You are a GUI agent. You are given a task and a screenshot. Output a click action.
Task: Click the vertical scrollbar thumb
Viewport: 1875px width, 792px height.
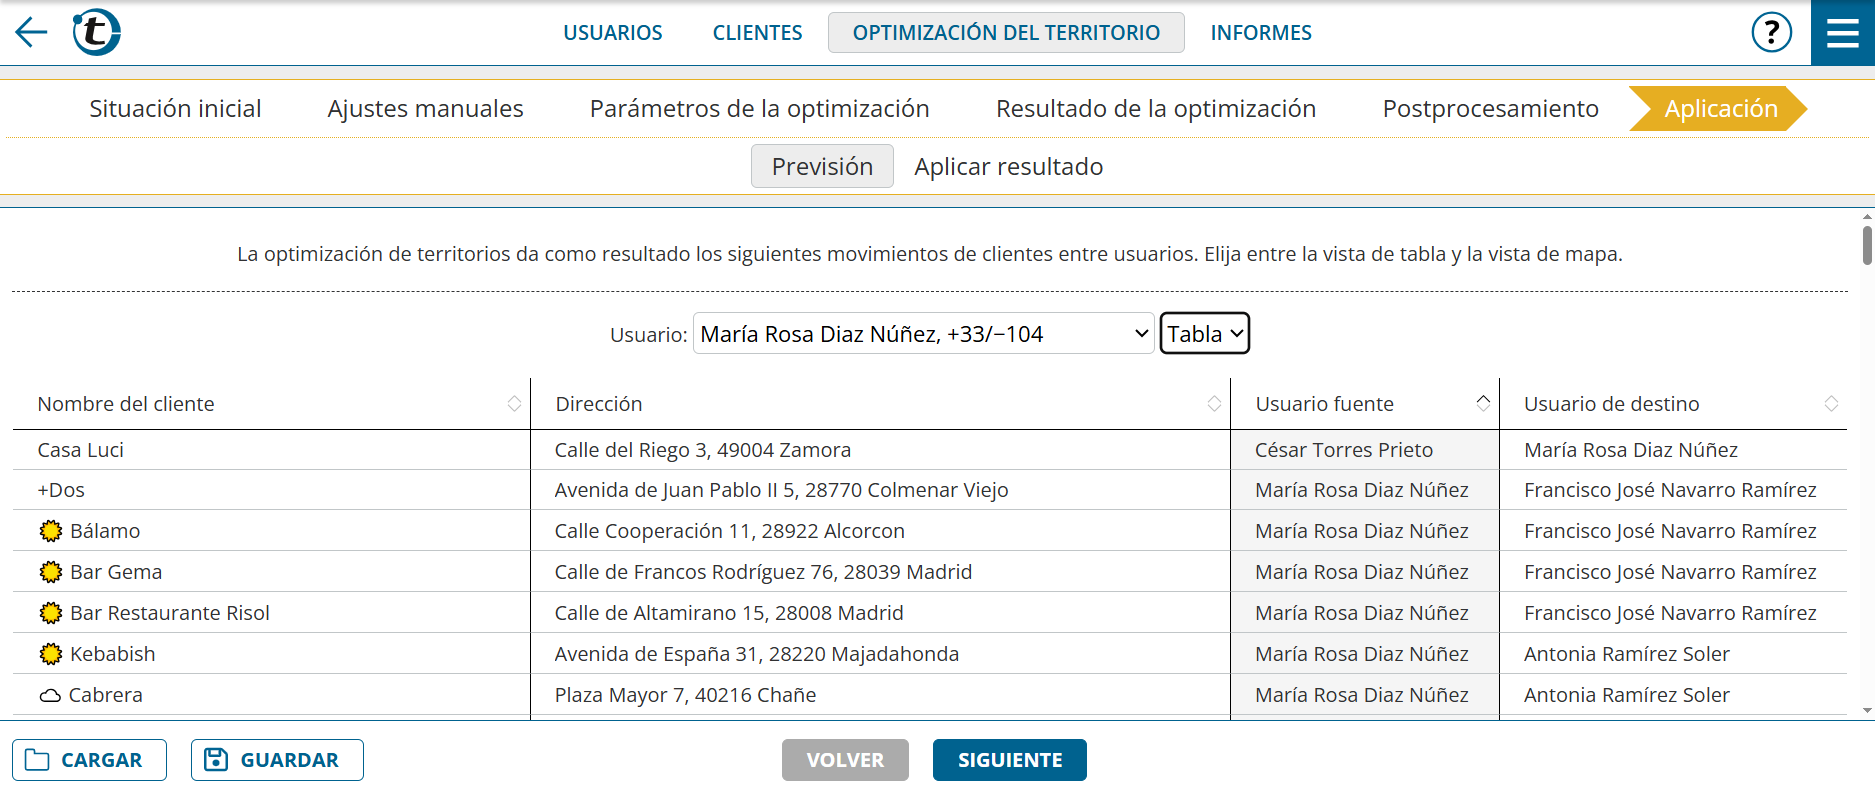click(1866, 245)
